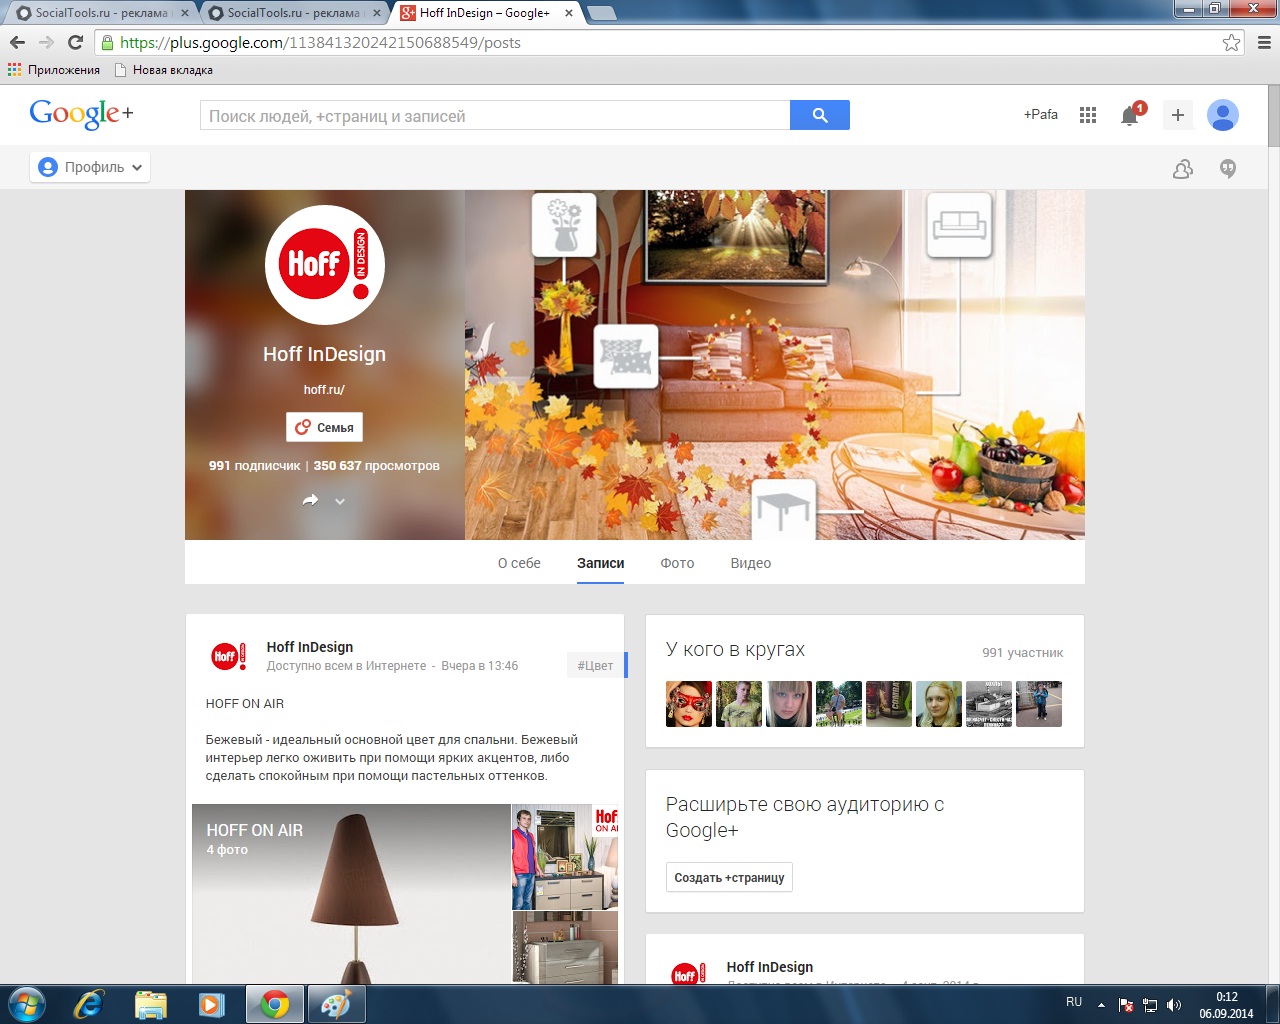The image size is (1280, 1024).
Task: Click the pillows icon on cover
Action: click(x=626, y=356)
